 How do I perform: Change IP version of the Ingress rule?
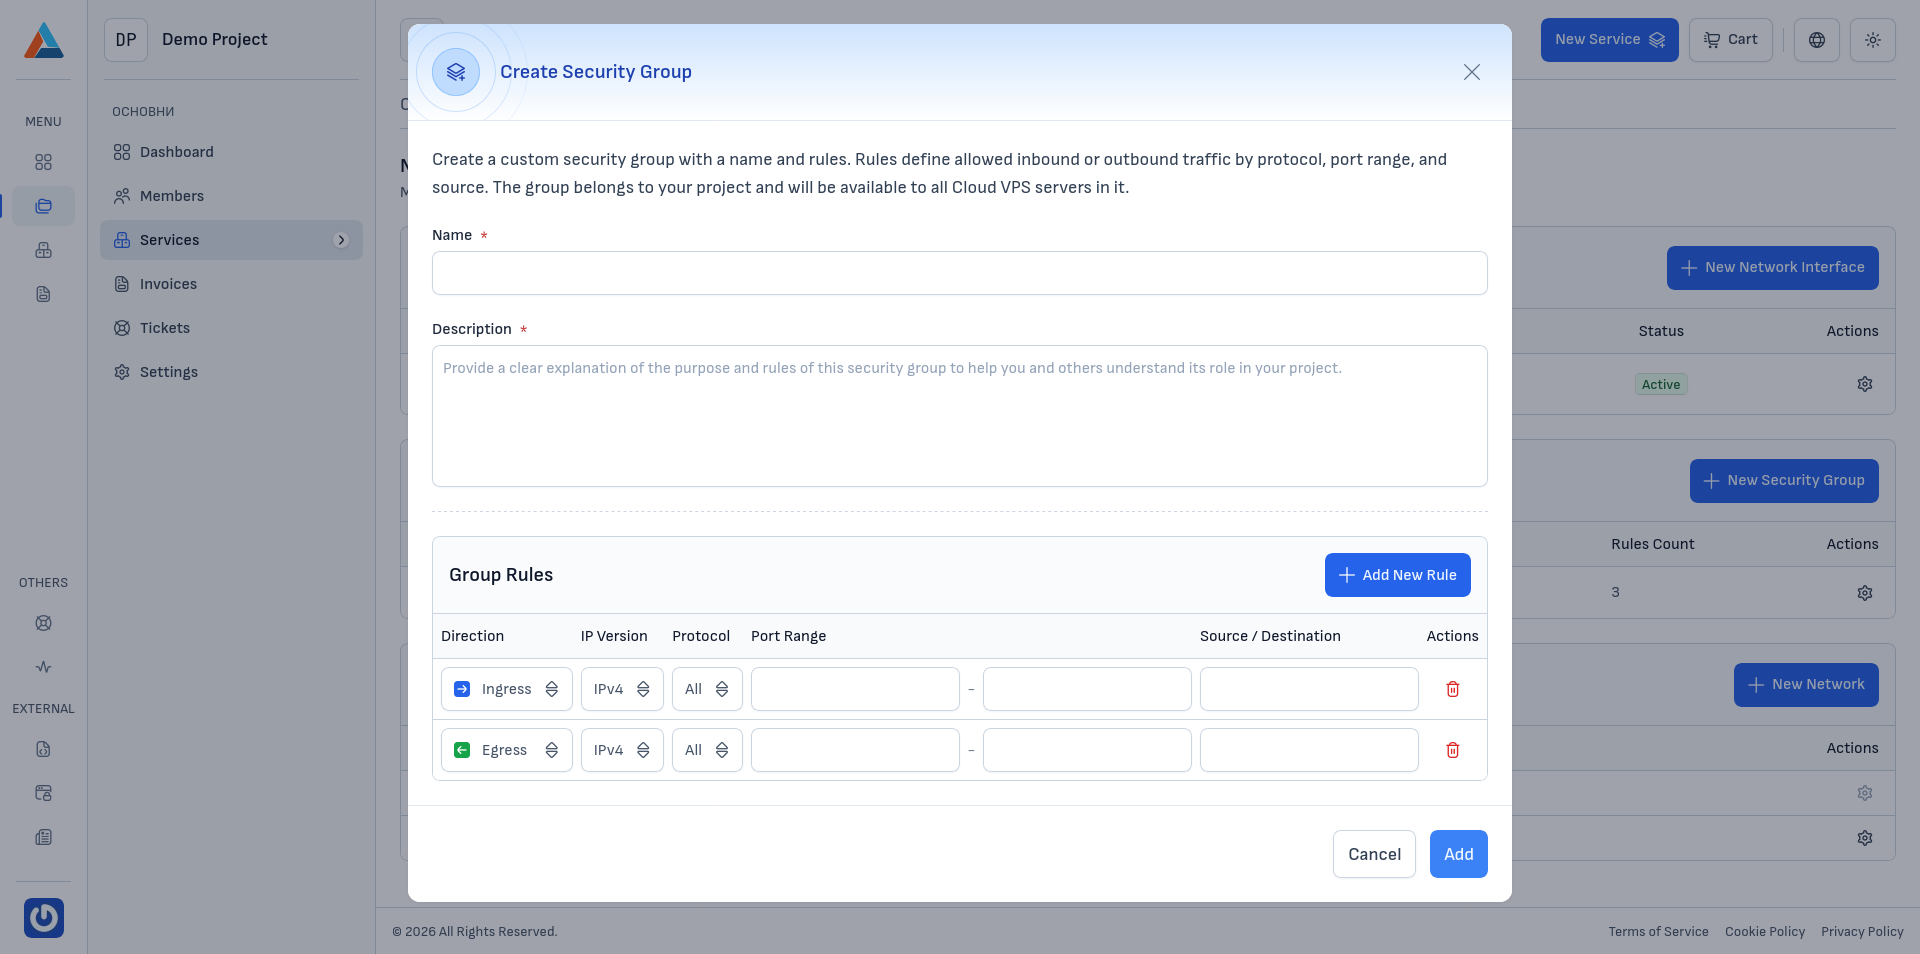click(621, 689)
